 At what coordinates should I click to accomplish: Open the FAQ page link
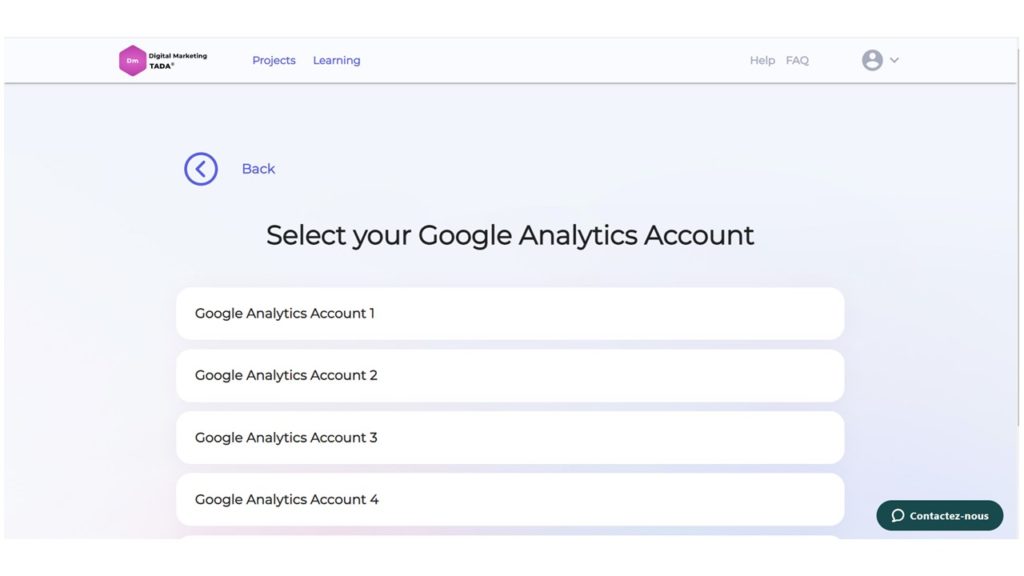pos(797,60)
